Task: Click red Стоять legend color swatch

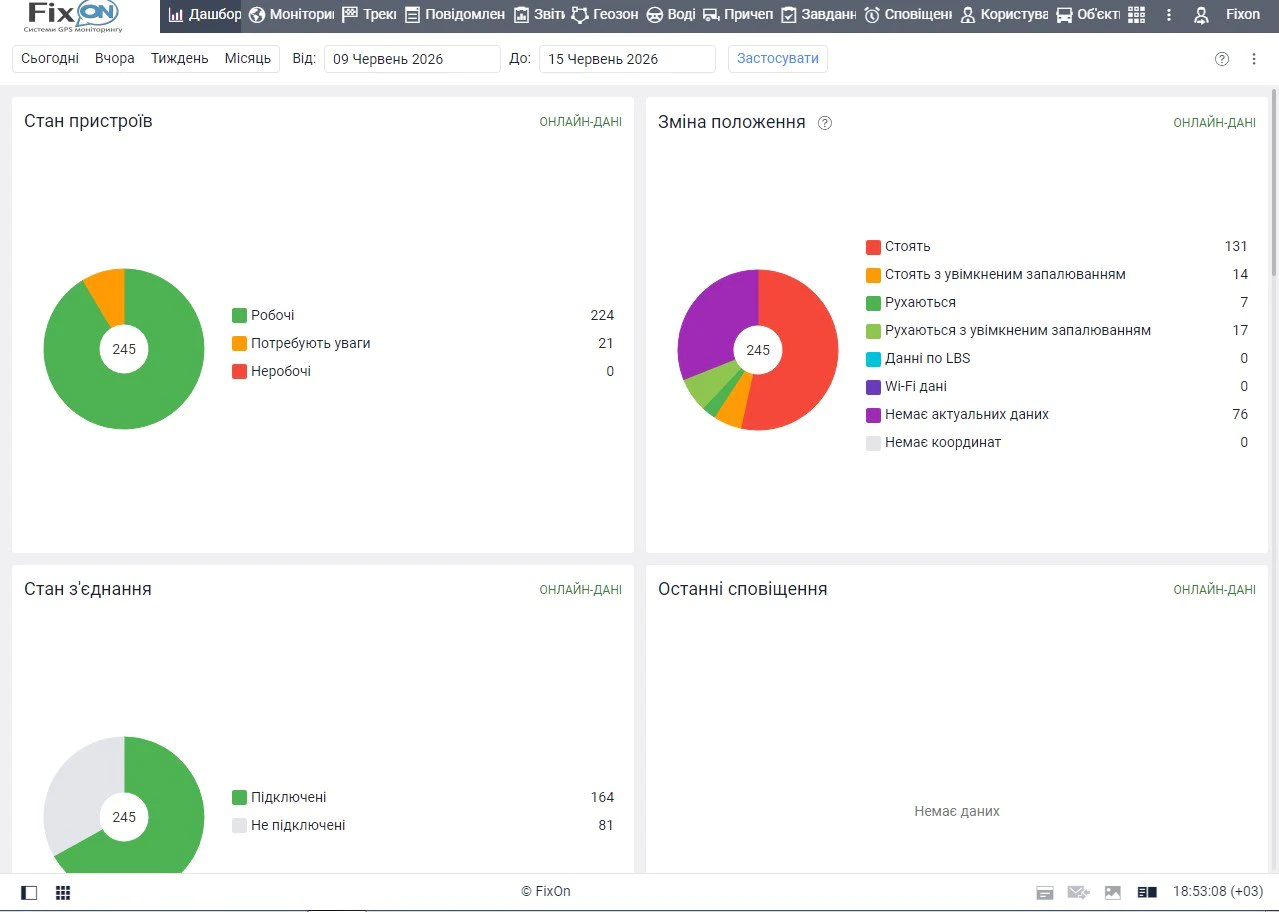Action: tap(873, 246)
